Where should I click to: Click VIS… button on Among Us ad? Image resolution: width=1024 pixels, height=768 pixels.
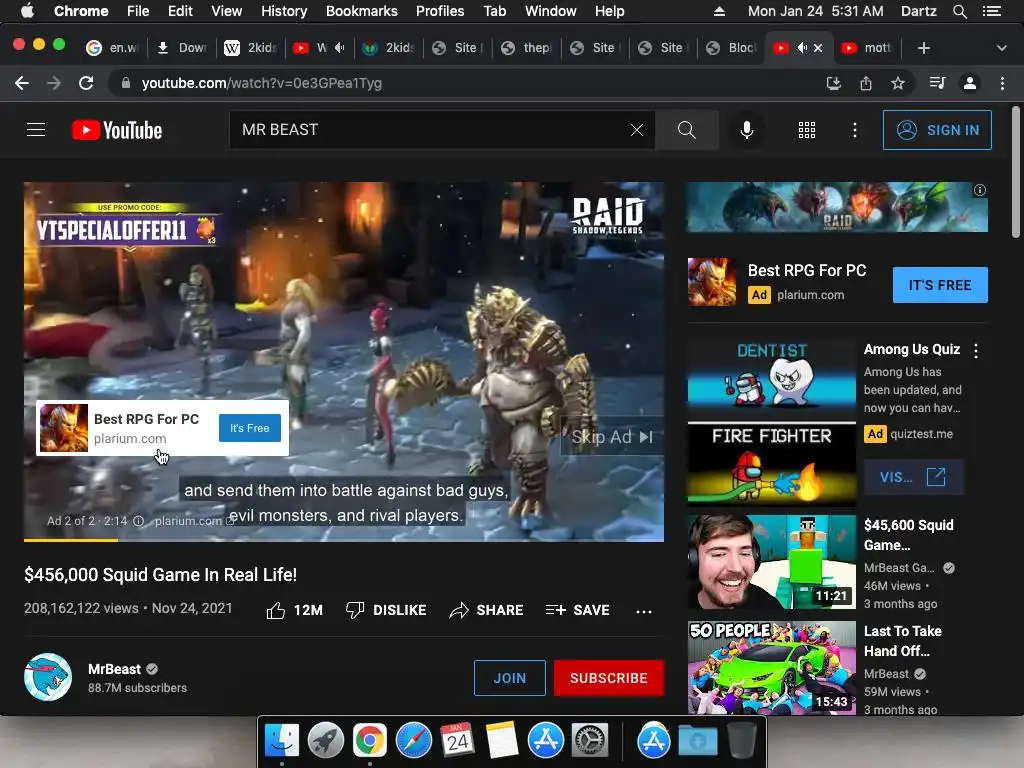913,477
